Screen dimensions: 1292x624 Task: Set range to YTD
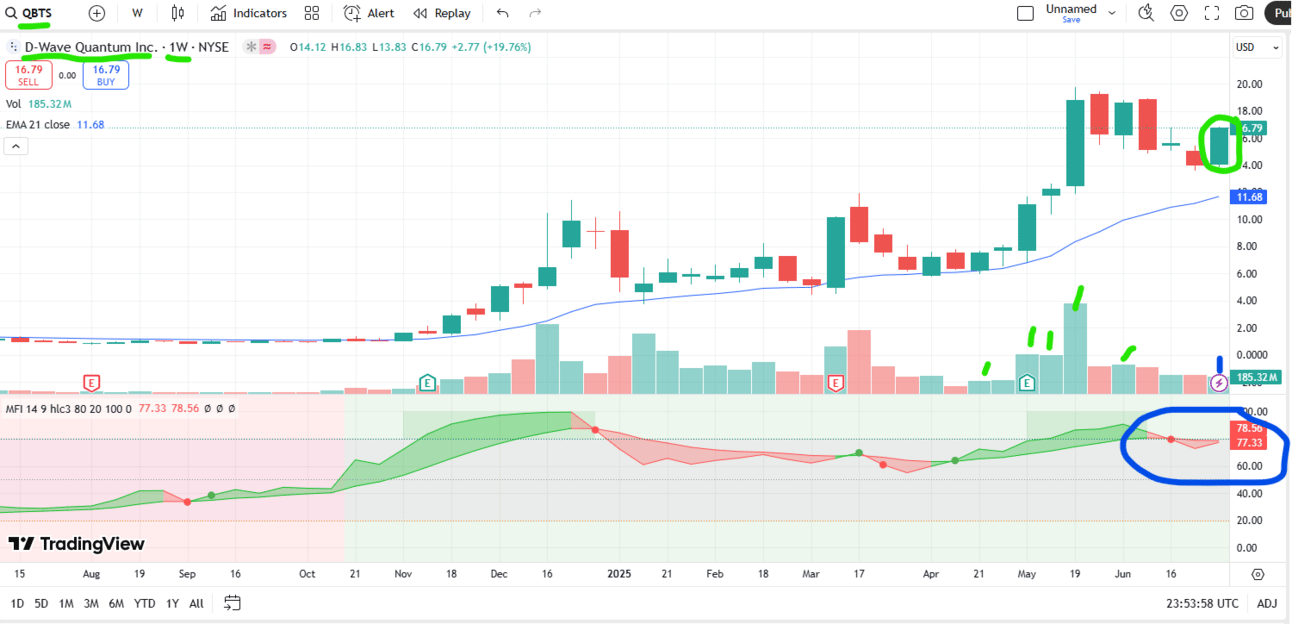(x=145, y=603)
